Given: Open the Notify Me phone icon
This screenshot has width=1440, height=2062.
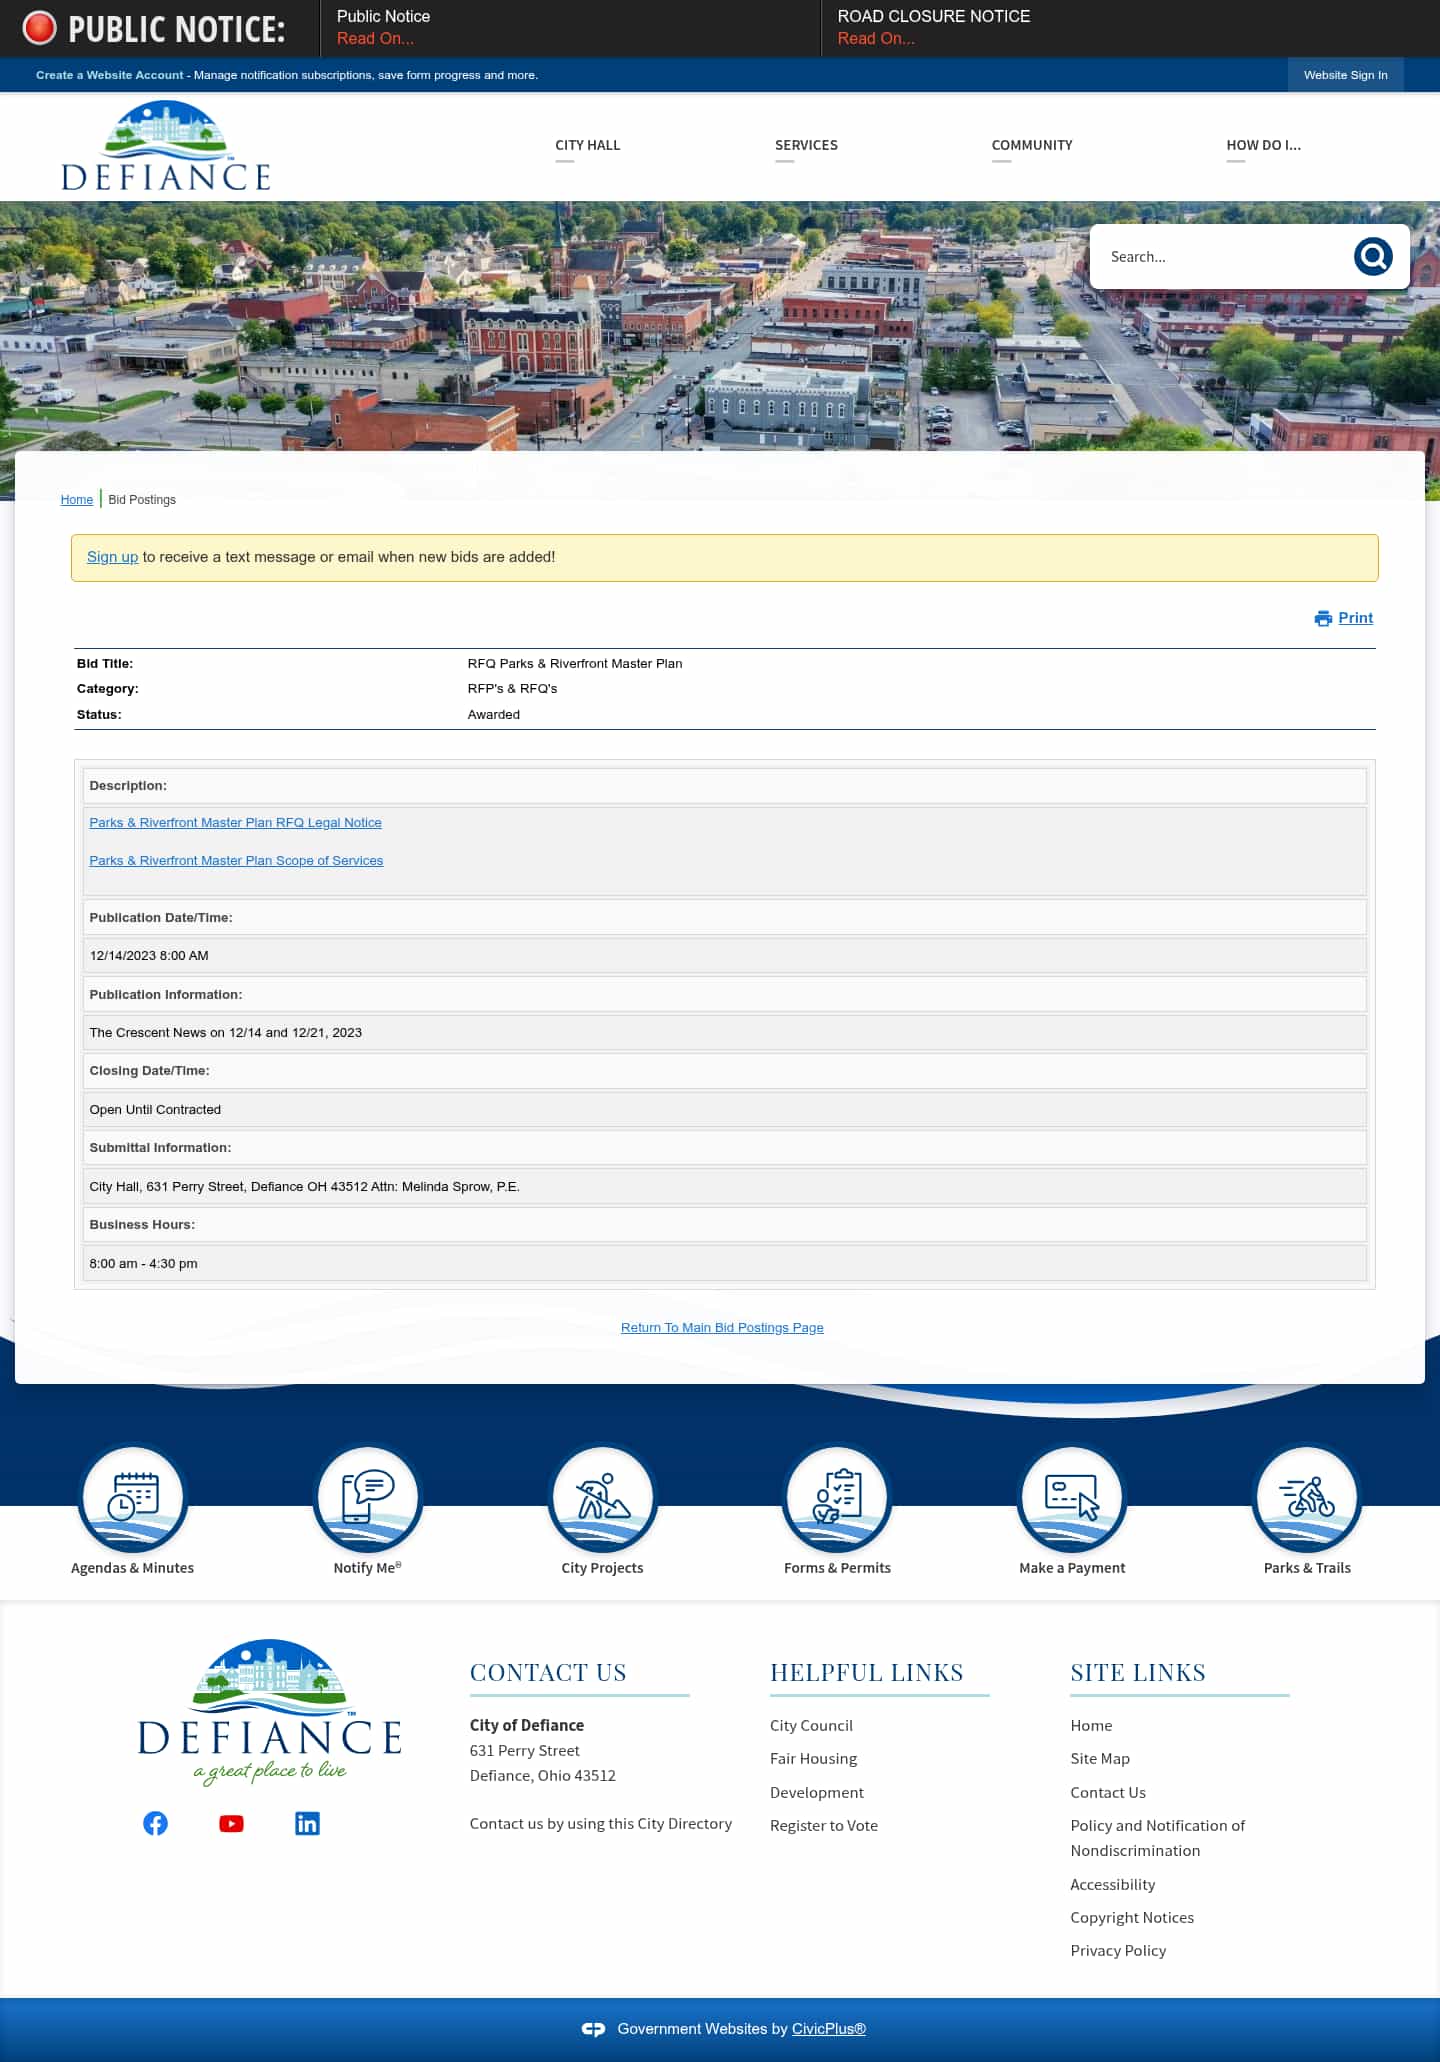Looking at the screenshot, I should point(368,1498).
